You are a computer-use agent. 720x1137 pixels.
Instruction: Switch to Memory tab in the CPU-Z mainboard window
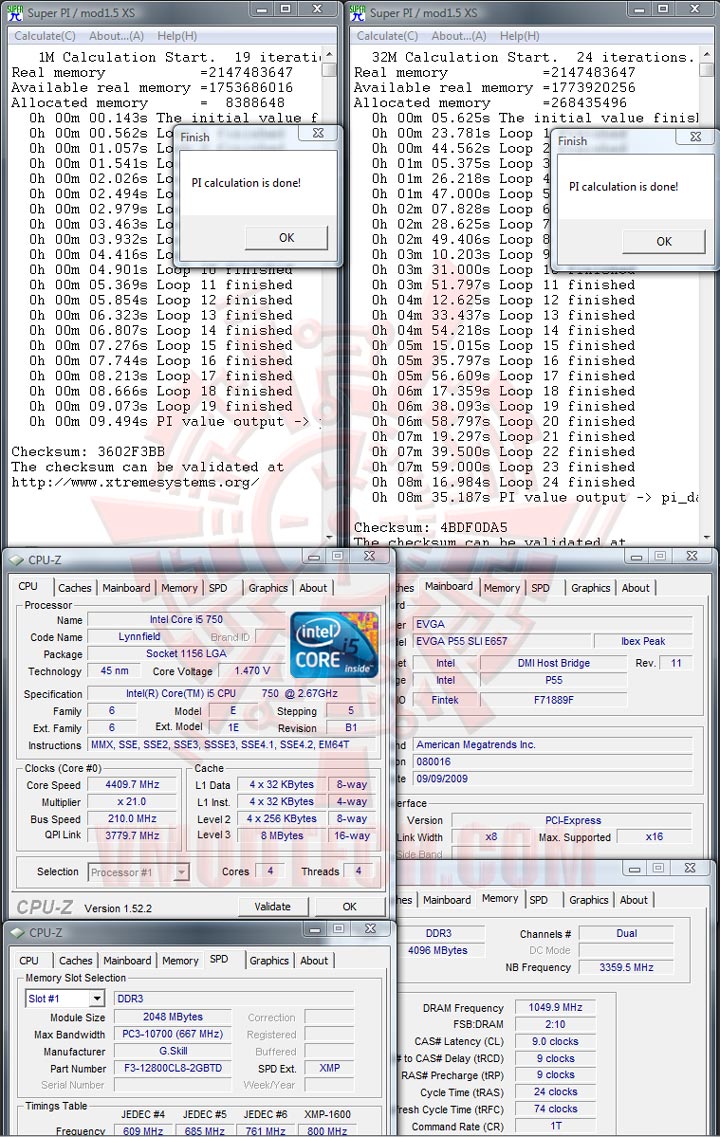coord(502,588)
